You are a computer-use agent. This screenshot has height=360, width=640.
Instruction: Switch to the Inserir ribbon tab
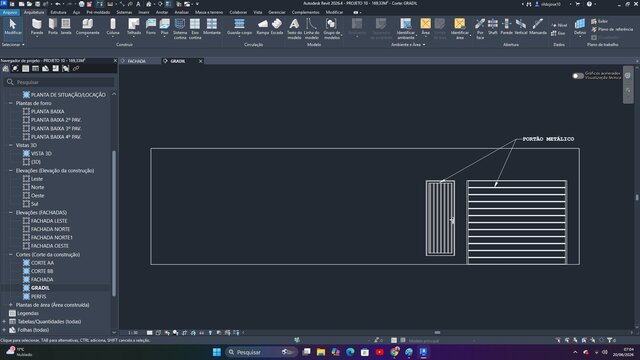point(144,12)
